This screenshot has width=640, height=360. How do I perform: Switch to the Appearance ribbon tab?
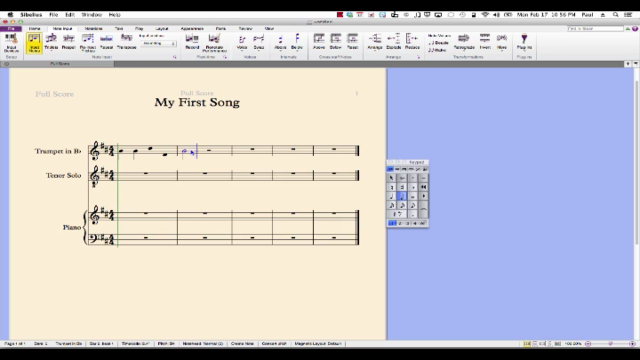[192, 29]
